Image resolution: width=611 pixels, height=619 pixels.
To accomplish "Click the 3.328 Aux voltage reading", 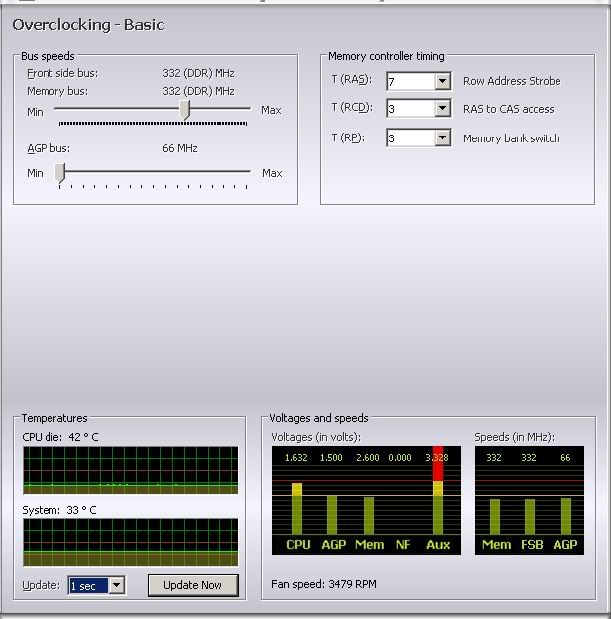I will click(x=437, y=458).
